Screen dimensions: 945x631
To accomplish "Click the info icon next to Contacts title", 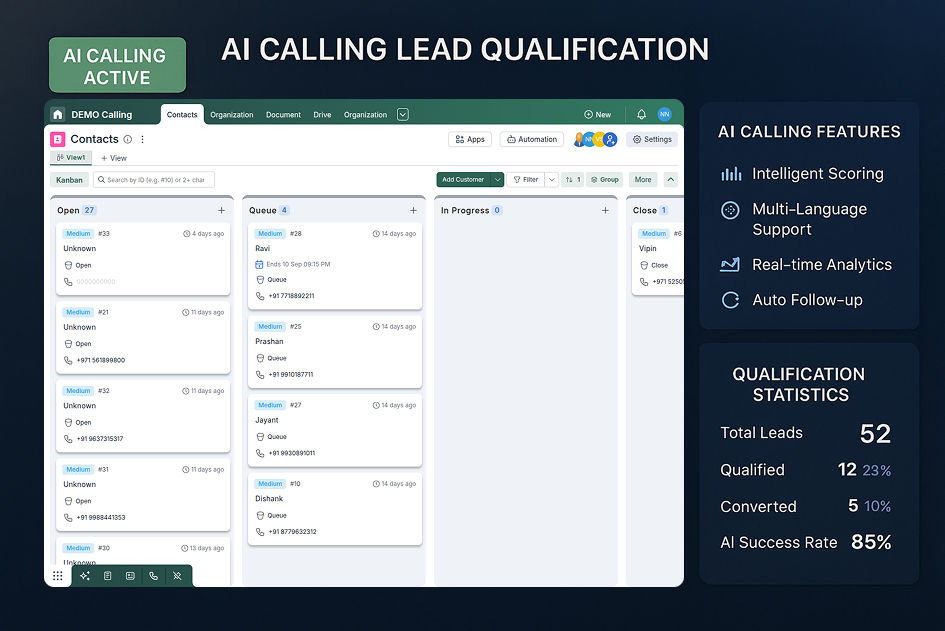I will 128,140.
